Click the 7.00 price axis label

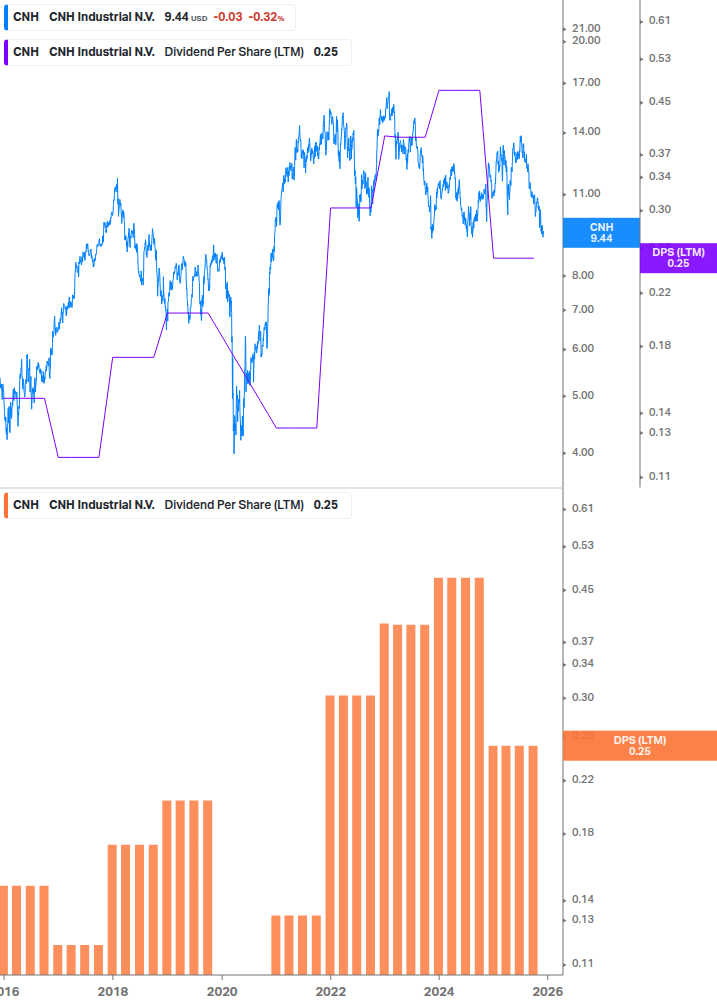[583, 309]
